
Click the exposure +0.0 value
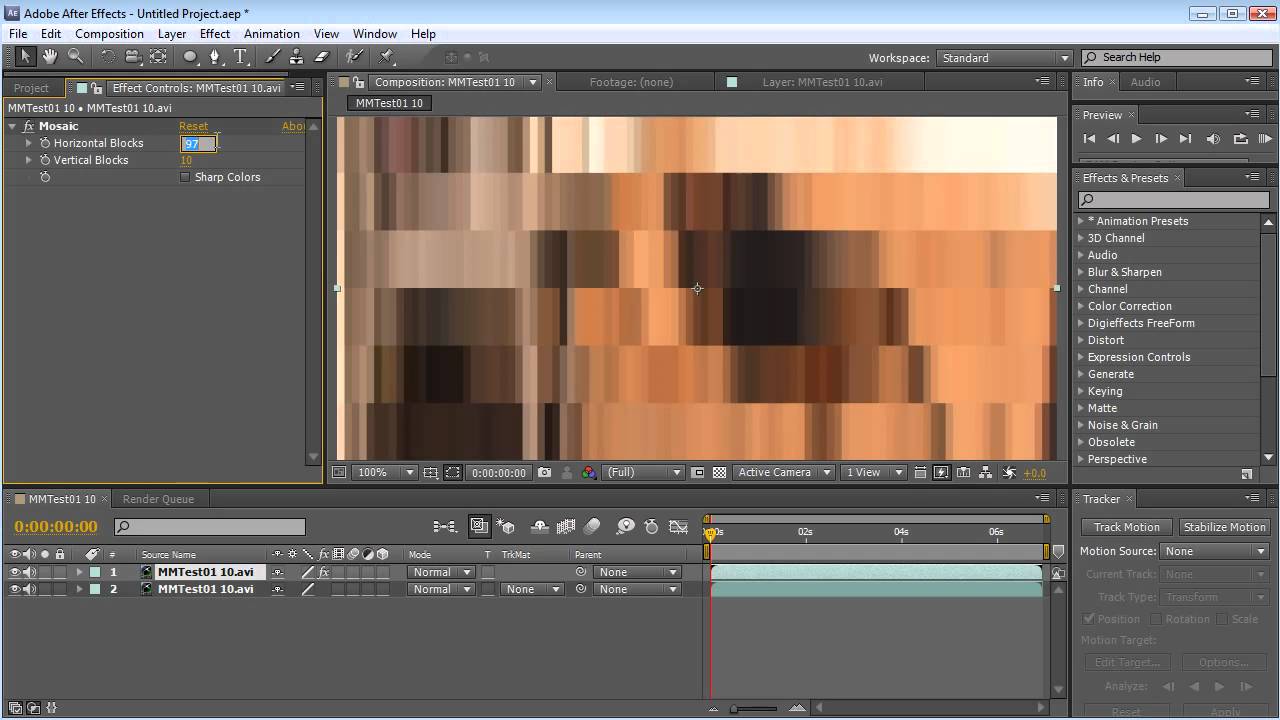(1034, 473)
